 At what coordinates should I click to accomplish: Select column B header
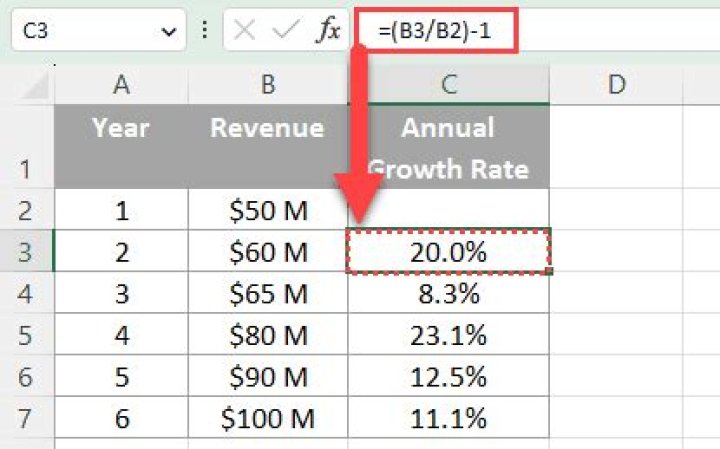point(267,85)
